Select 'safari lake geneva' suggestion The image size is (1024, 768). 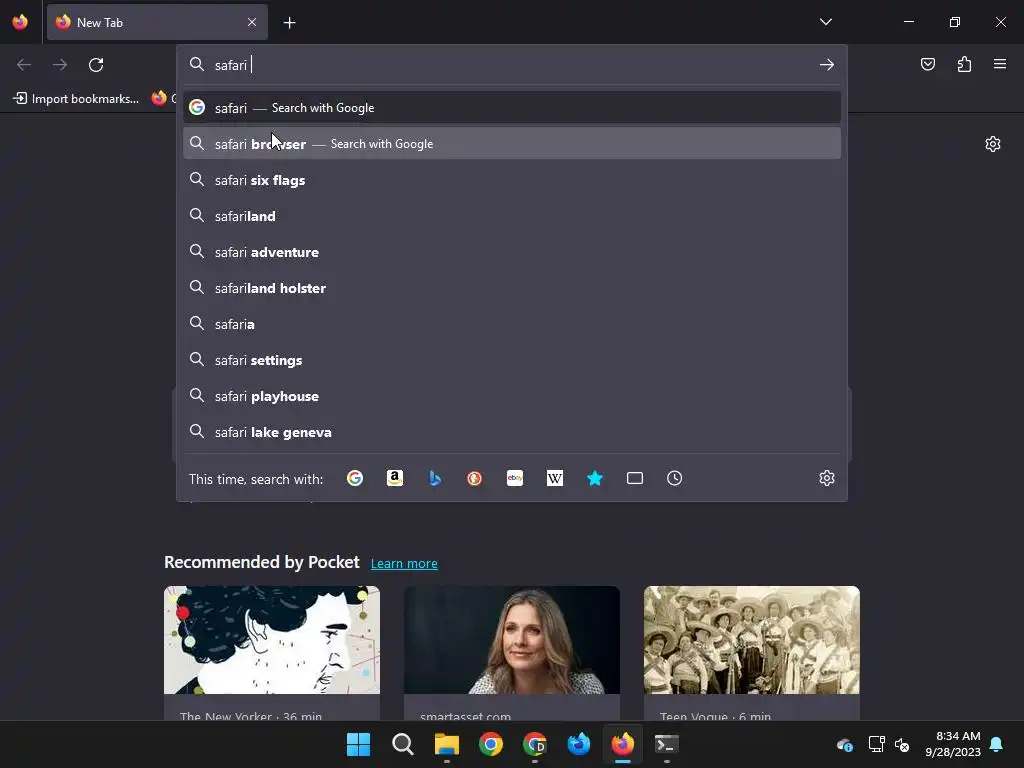(x=512, y=432)
